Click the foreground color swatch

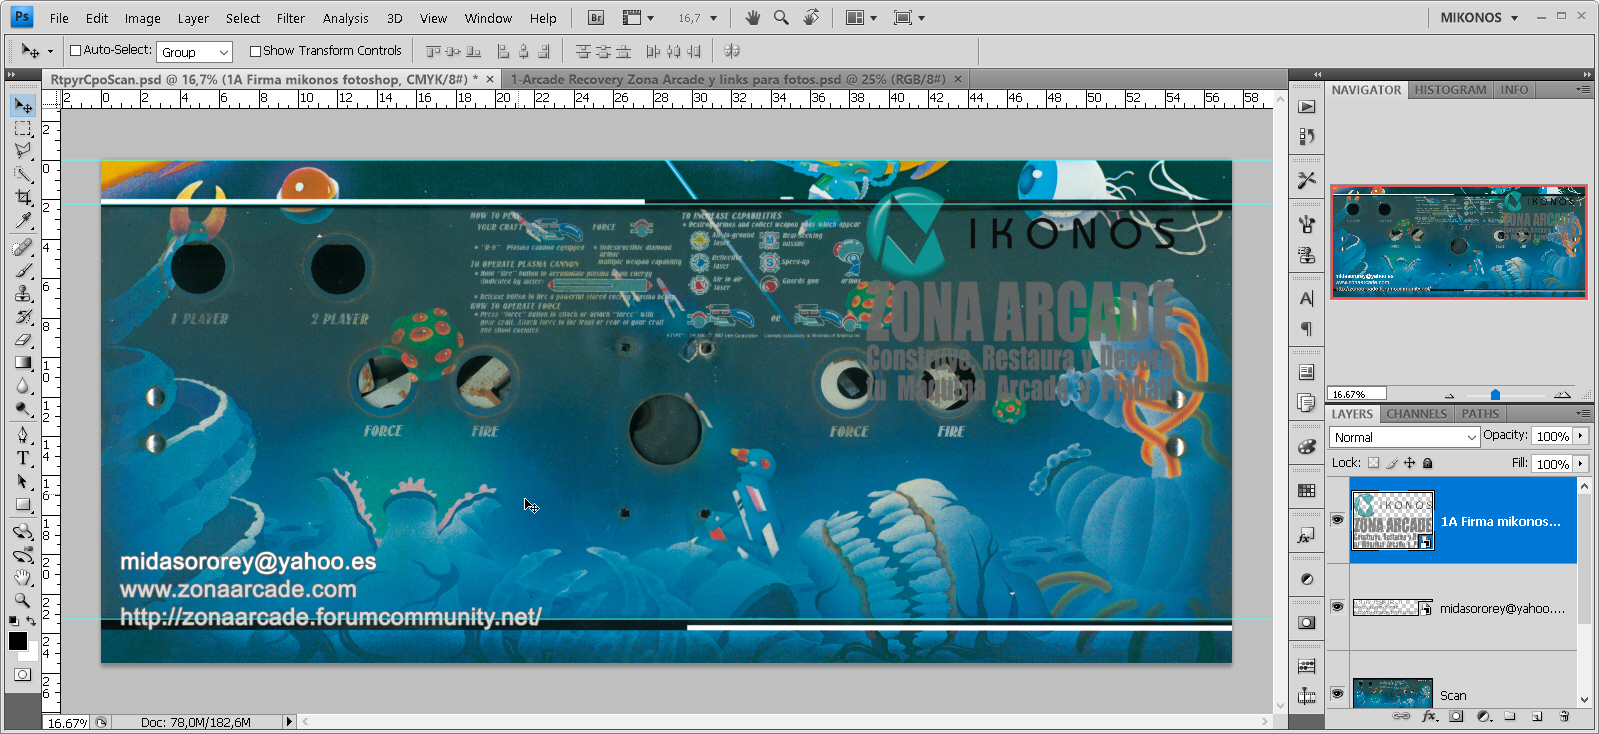coord(18,642)
